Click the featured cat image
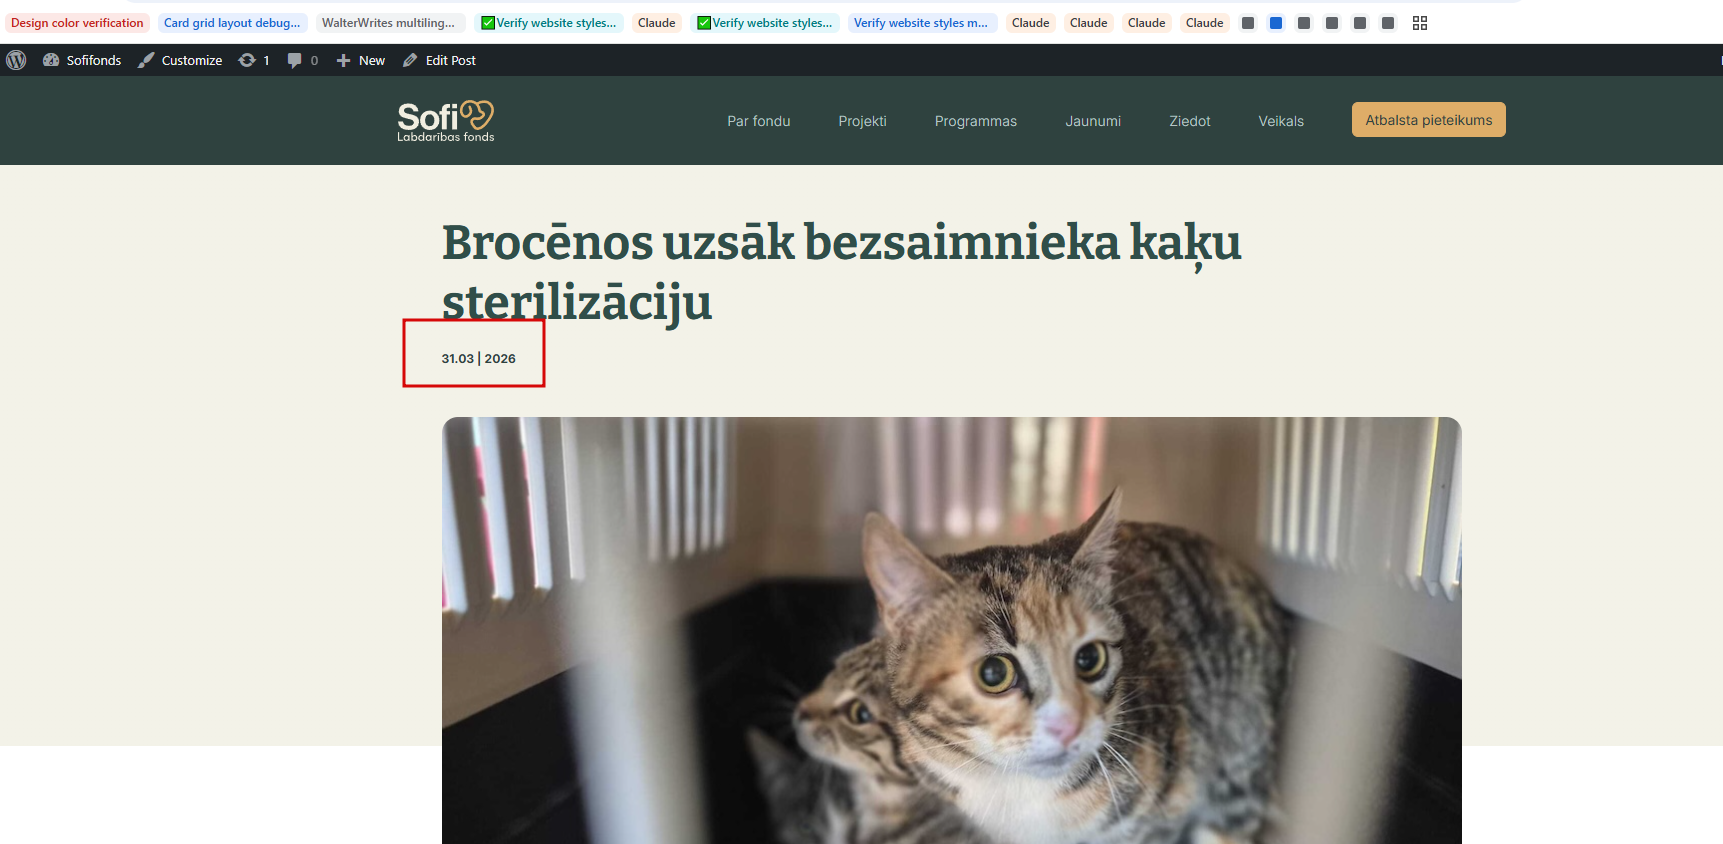The width and height of the screenshot is (1723, 844). (952, 630)
